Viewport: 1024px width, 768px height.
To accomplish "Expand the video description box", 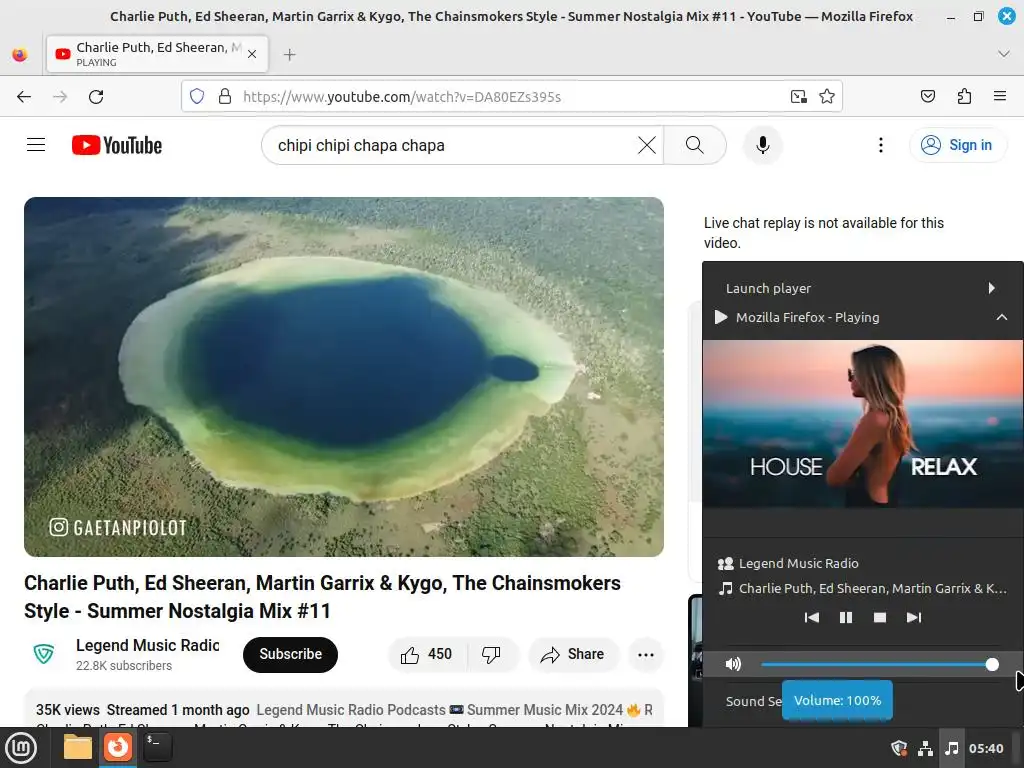I will click(344, 709).
